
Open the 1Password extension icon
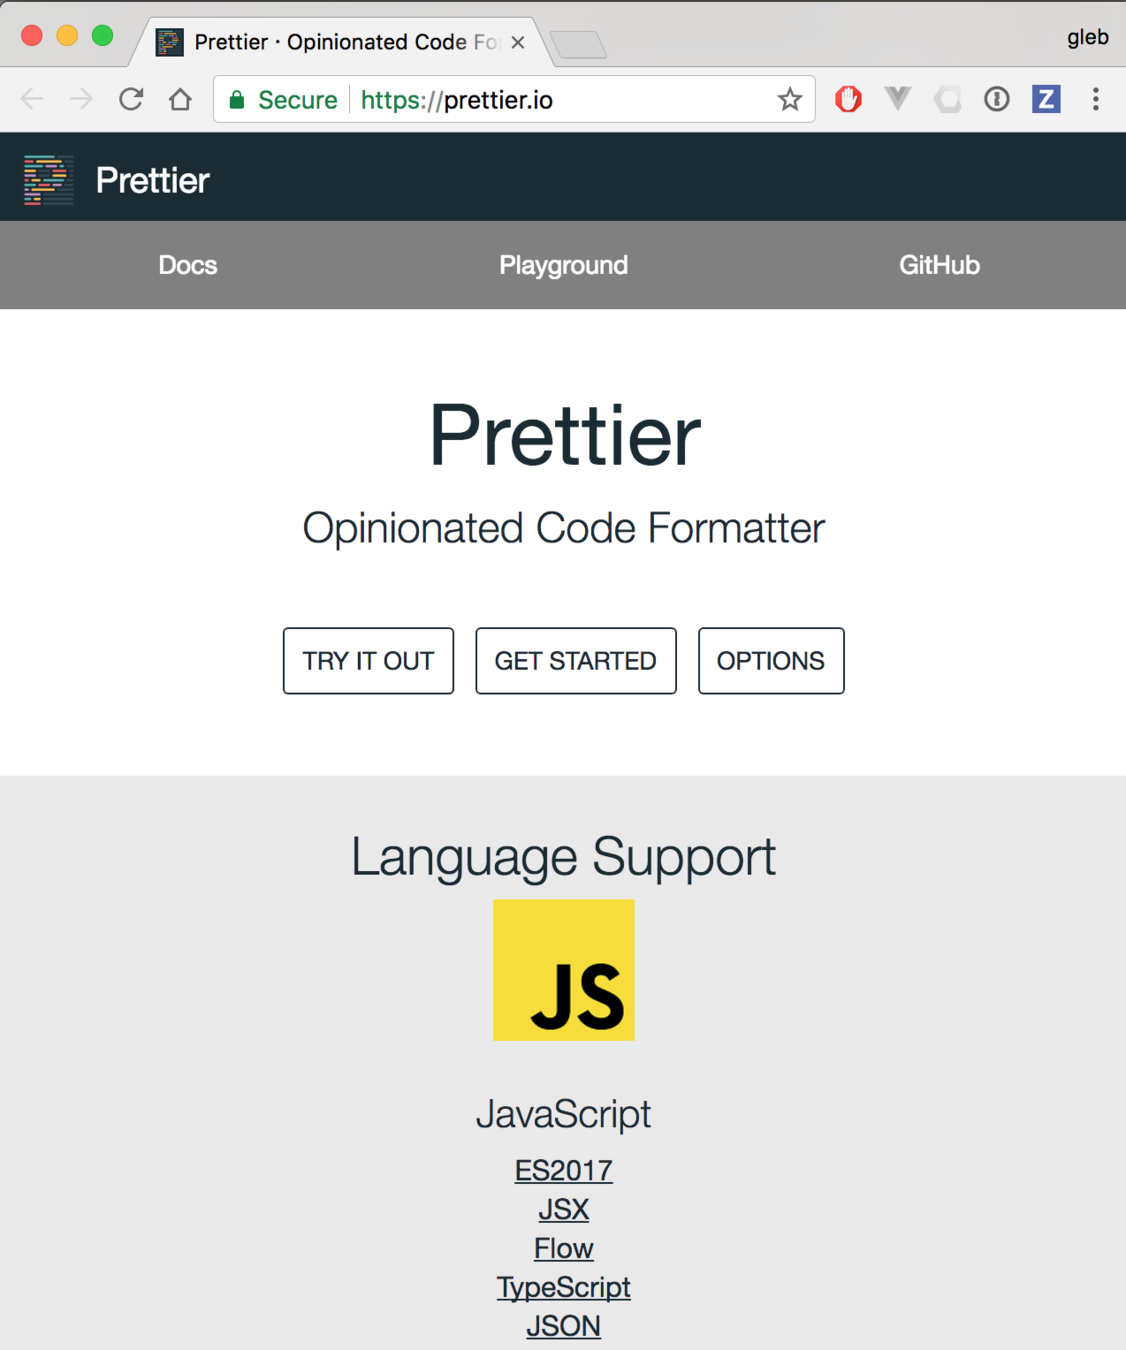pos(997,99)
